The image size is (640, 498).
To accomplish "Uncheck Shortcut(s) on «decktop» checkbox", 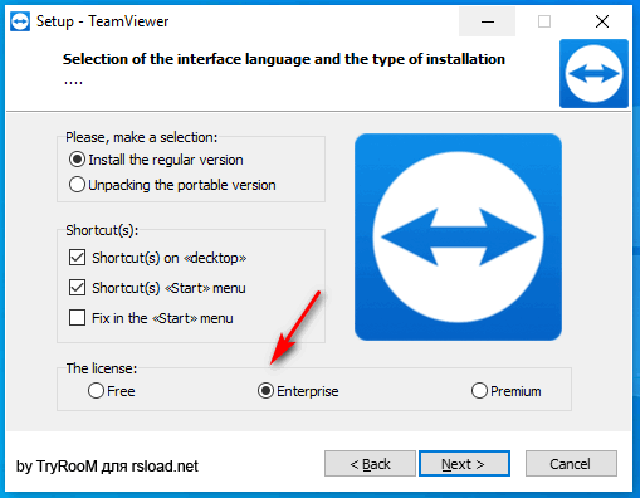I will click(77, 258).
